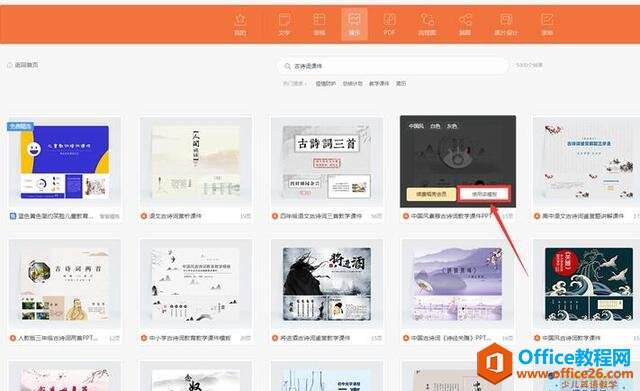Image resolution: width=640 pixels, height=391 pixels.
Task: Open the 将进酒 ink-painting template thumbnail
Action: (x=327, y=284)
